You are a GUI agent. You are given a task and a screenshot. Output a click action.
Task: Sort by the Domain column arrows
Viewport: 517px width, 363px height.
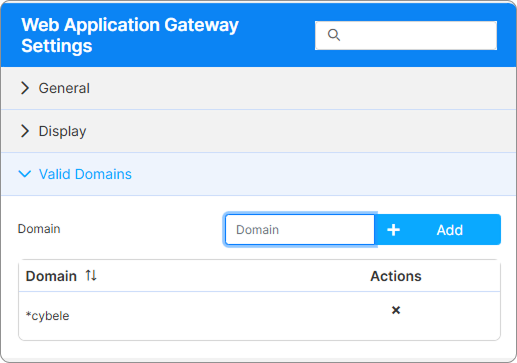(91, 276)
